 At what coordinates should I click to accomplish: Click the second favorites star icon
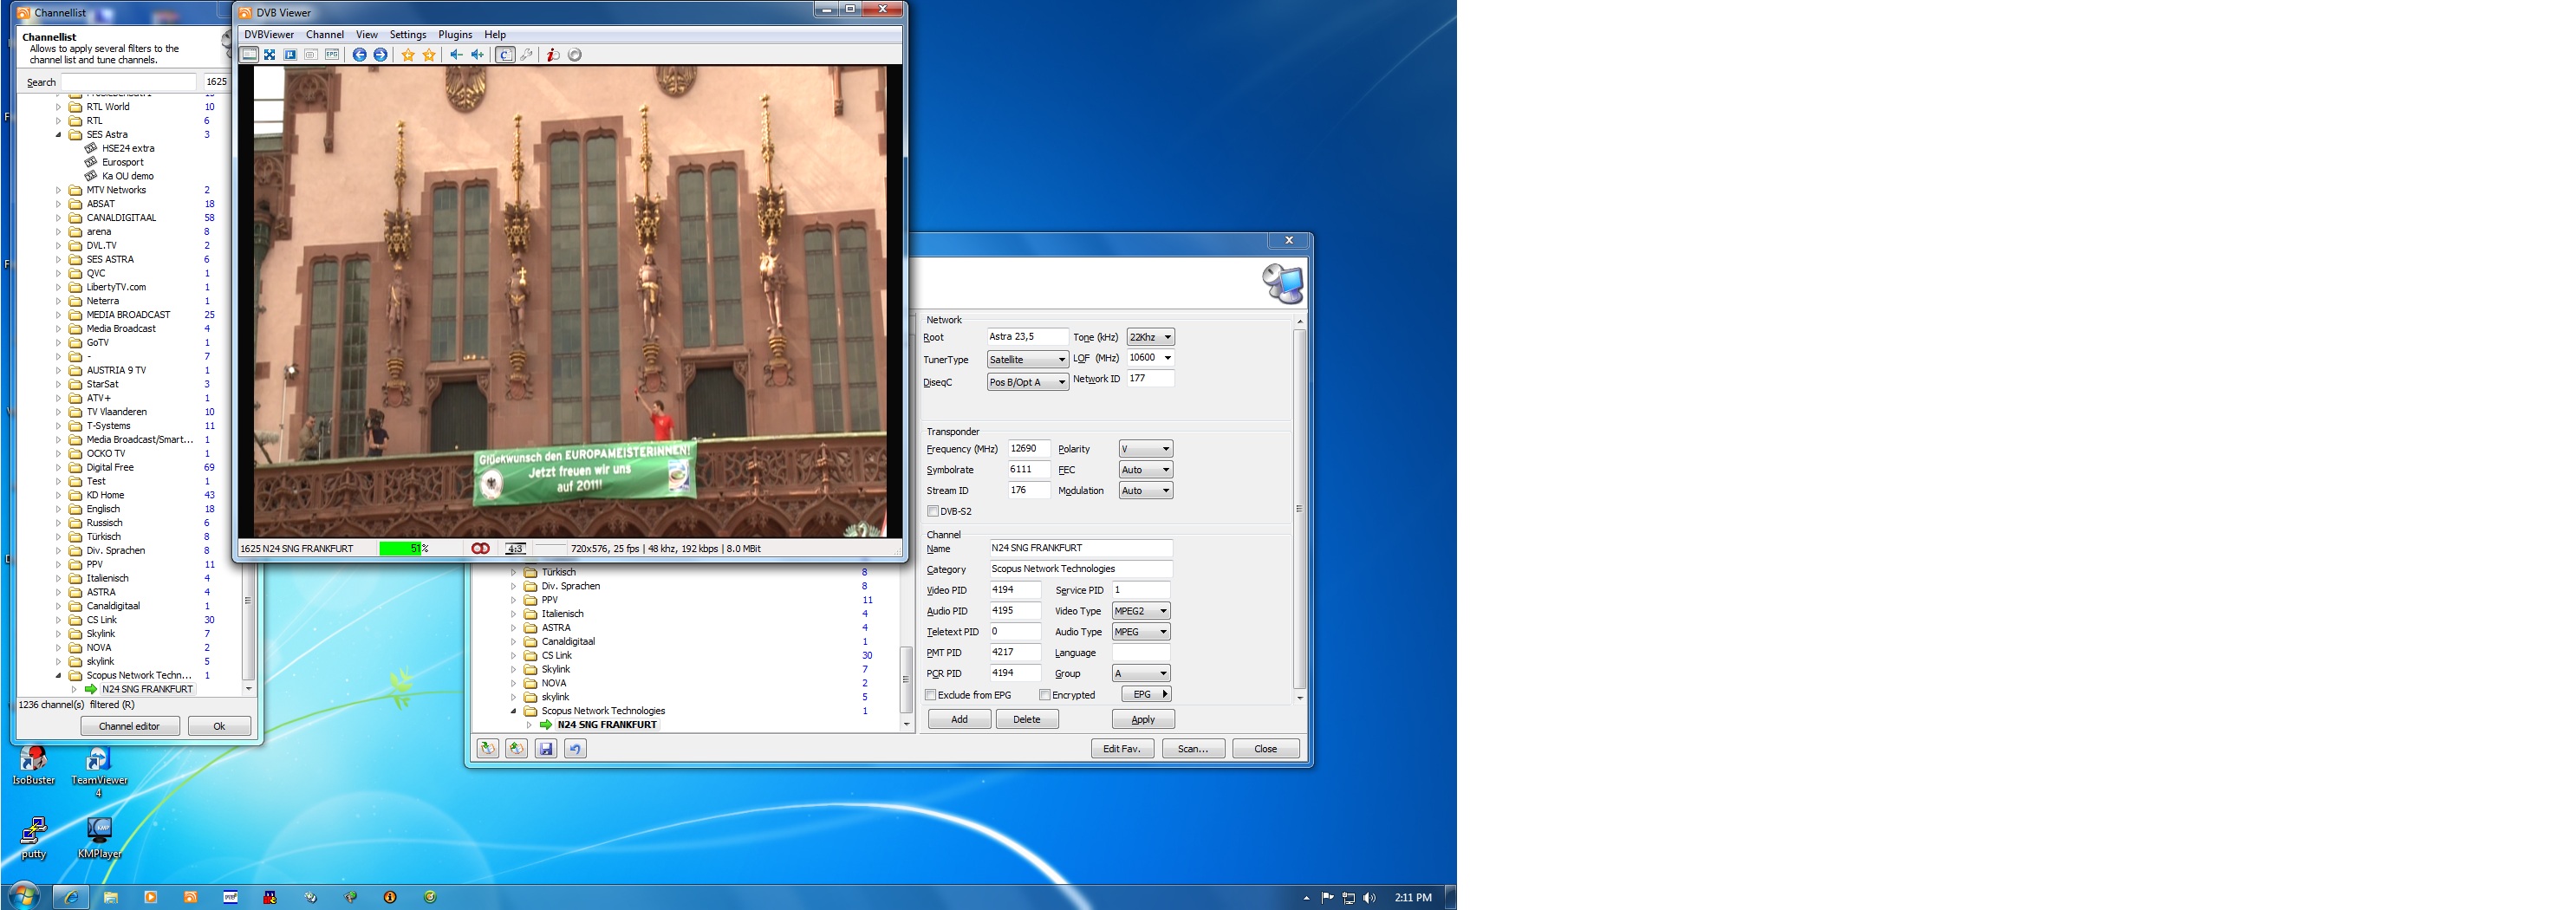click(x=429, y=55)
